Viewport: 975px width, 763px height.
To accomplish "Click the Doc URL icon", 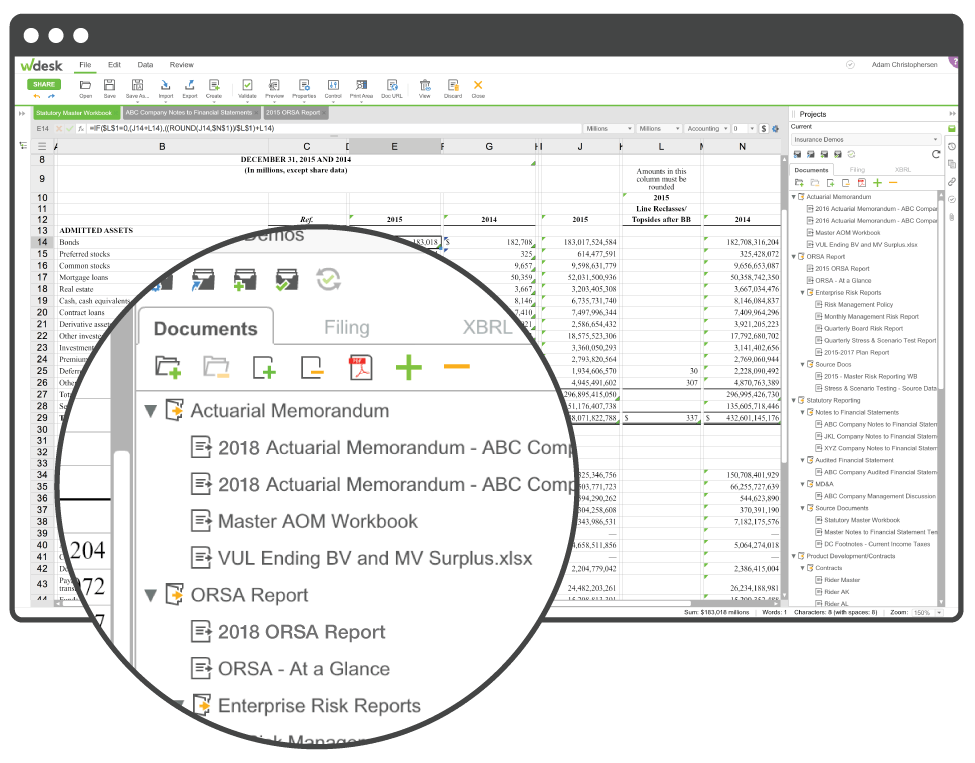I will pyautogui.click(x=392, y=85).
